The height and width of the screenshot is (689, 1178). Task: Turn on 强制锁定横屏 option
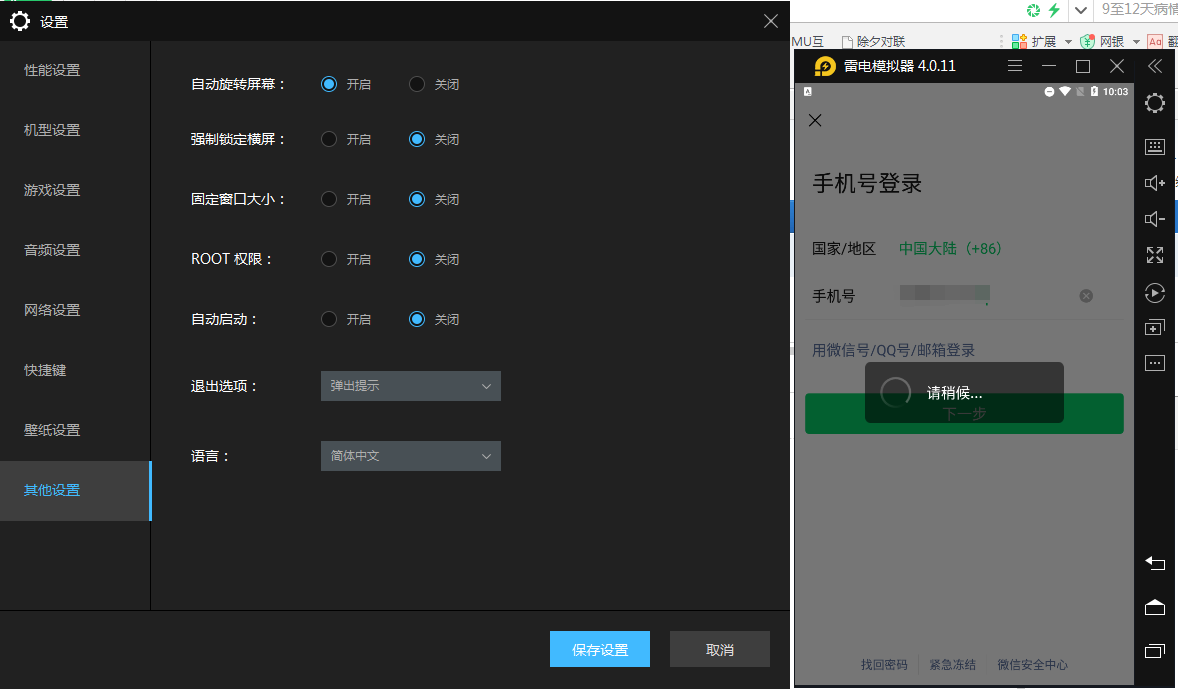tap(329, 140)
